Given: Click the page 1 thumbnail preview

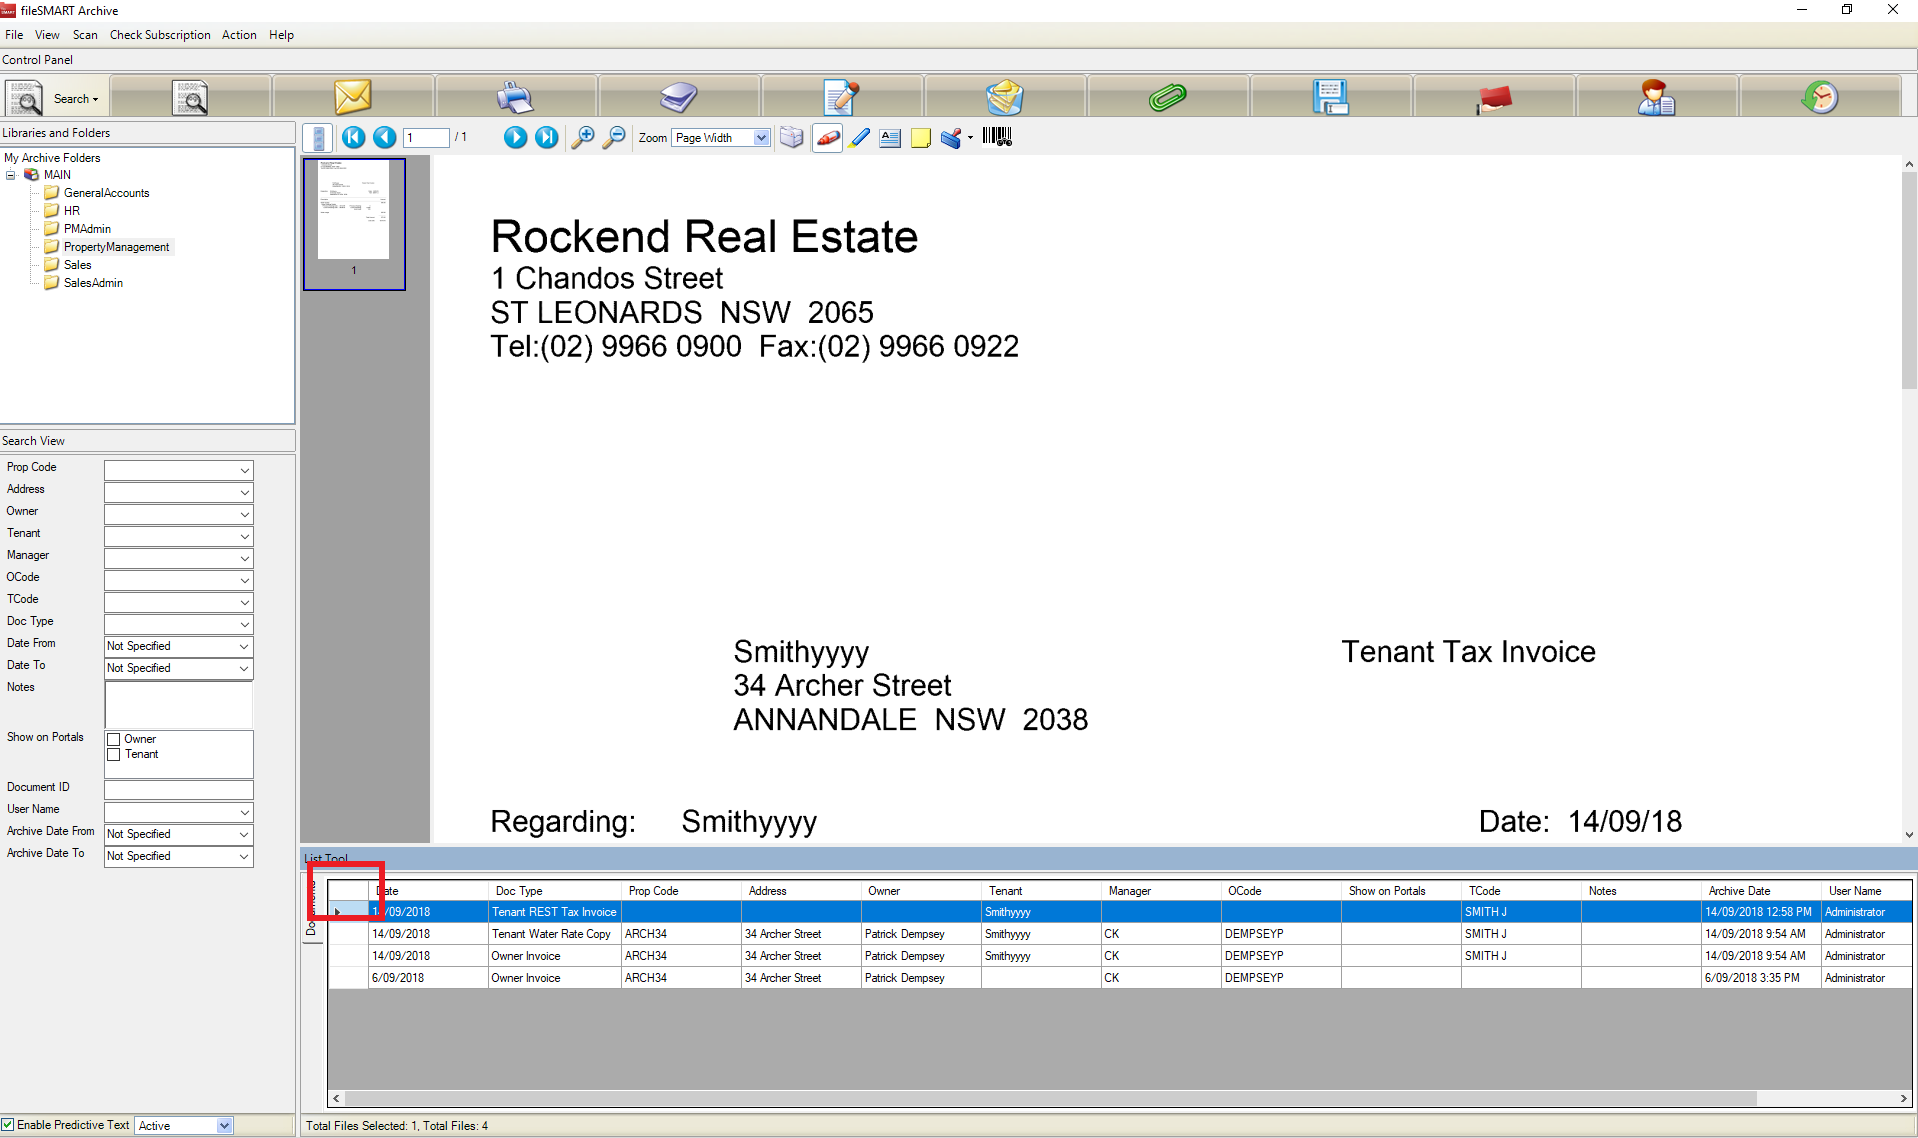Looking at the screenshot, I should (x=354, y=224).
